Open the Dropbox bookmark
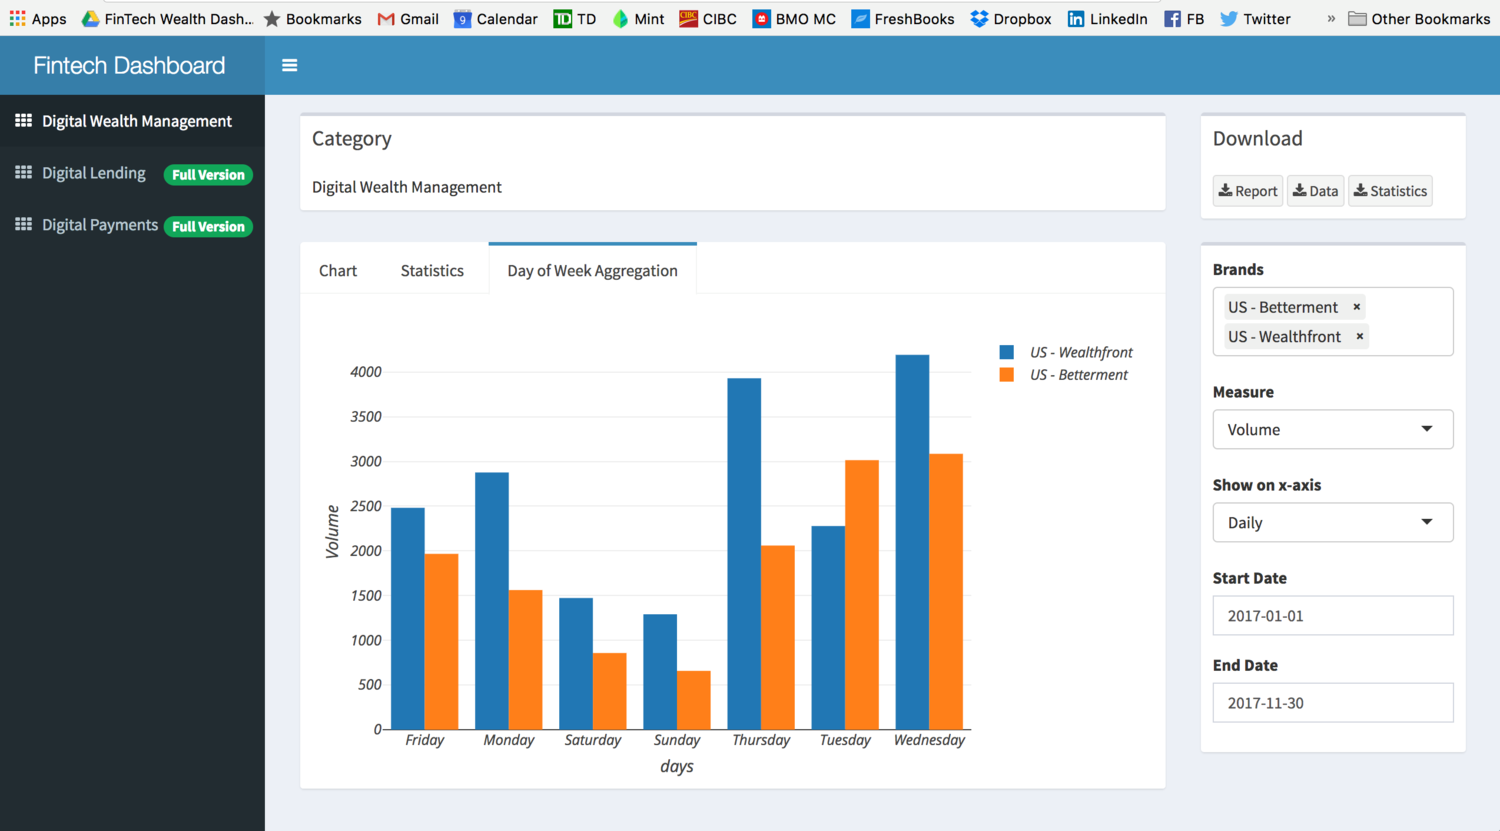 [x=1011, y=18]
